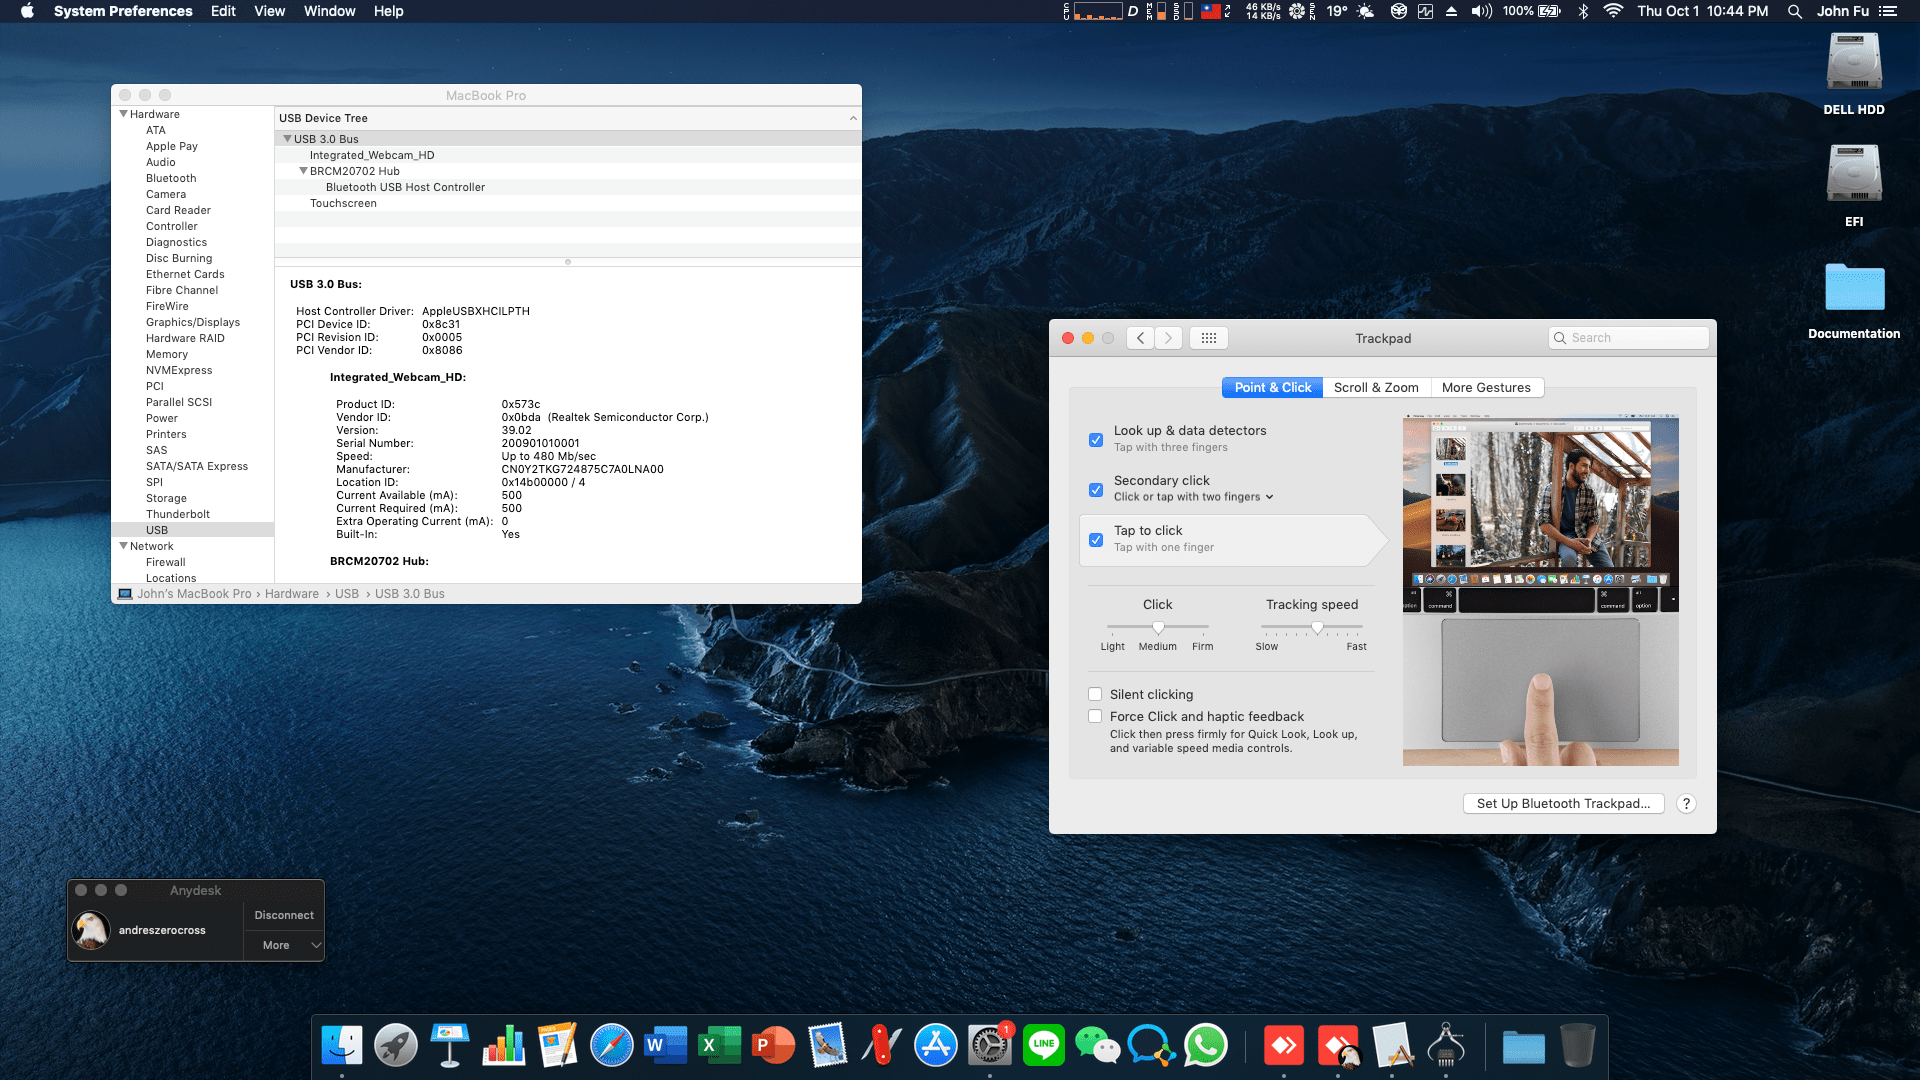Launch Safari from the Dock
The width and height of the screenshot is (1920, 1080).
coord(612,1044)
